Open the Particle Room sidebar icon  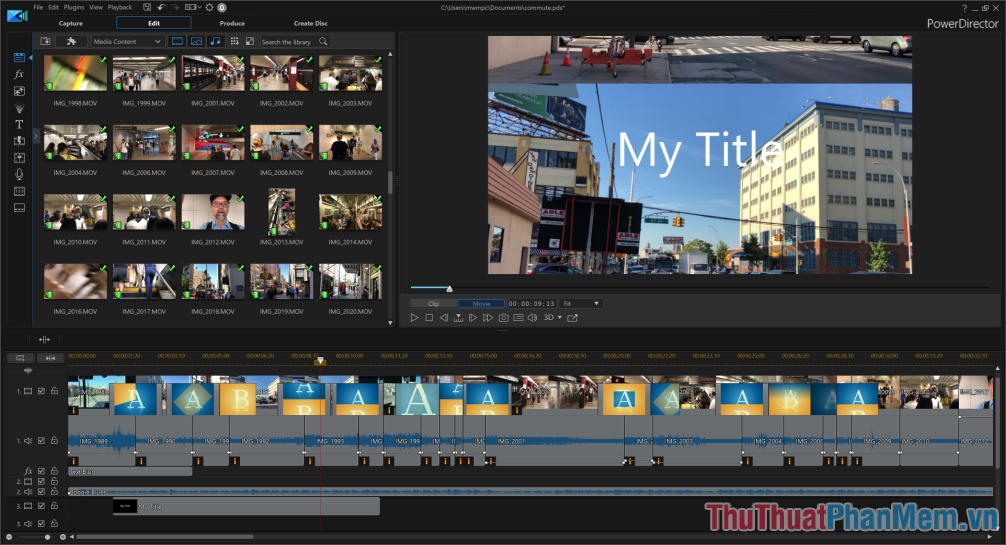tap(19, 108)
